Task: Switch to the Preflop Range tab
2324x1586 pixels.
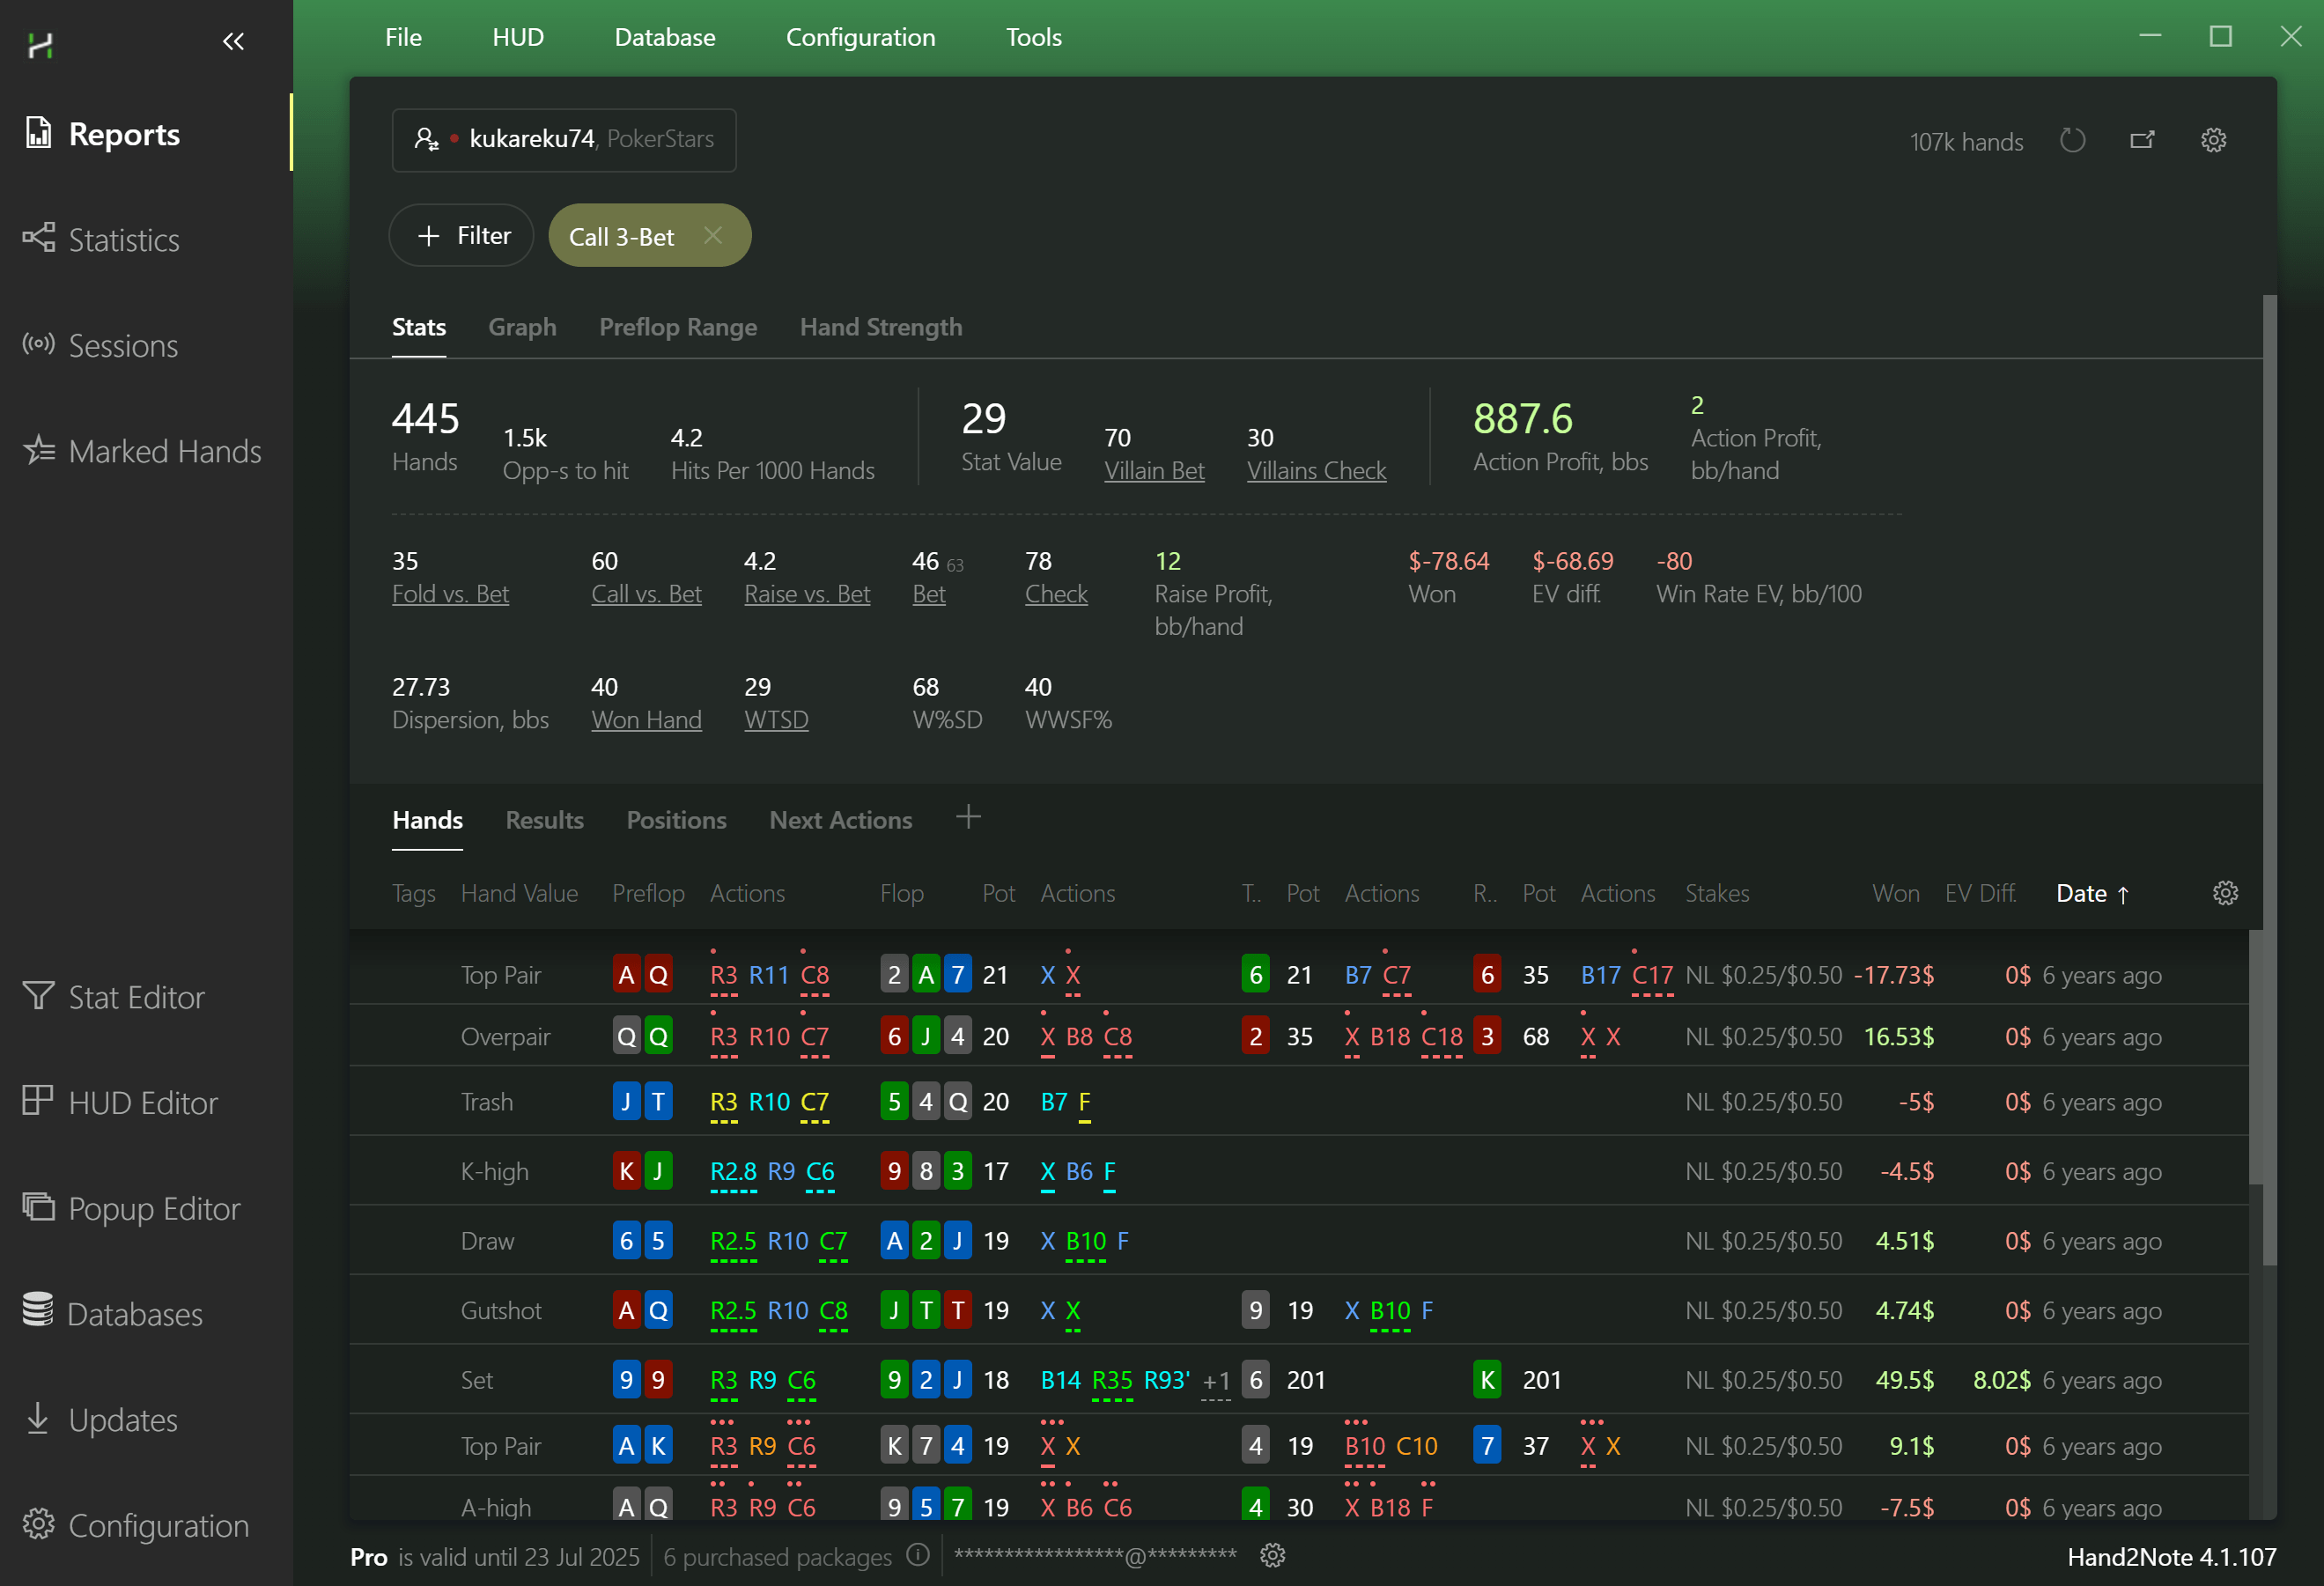Action: click(x=677, y=327)
